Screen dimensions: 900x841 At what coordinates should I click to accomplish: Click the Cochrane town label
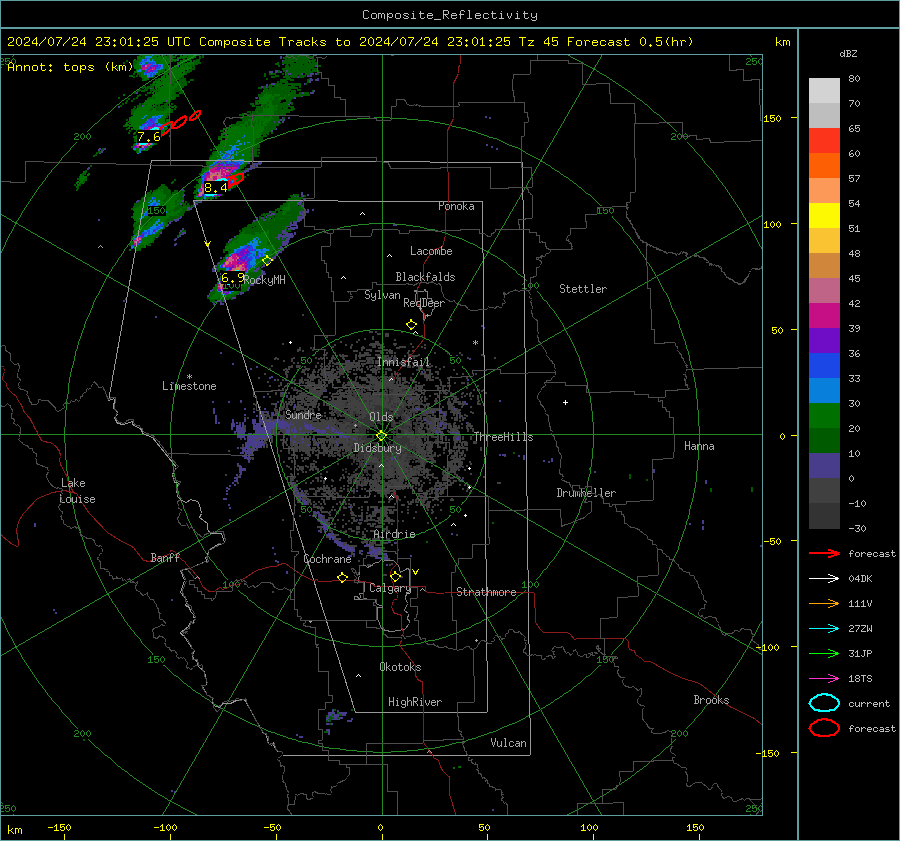(327, 559)
